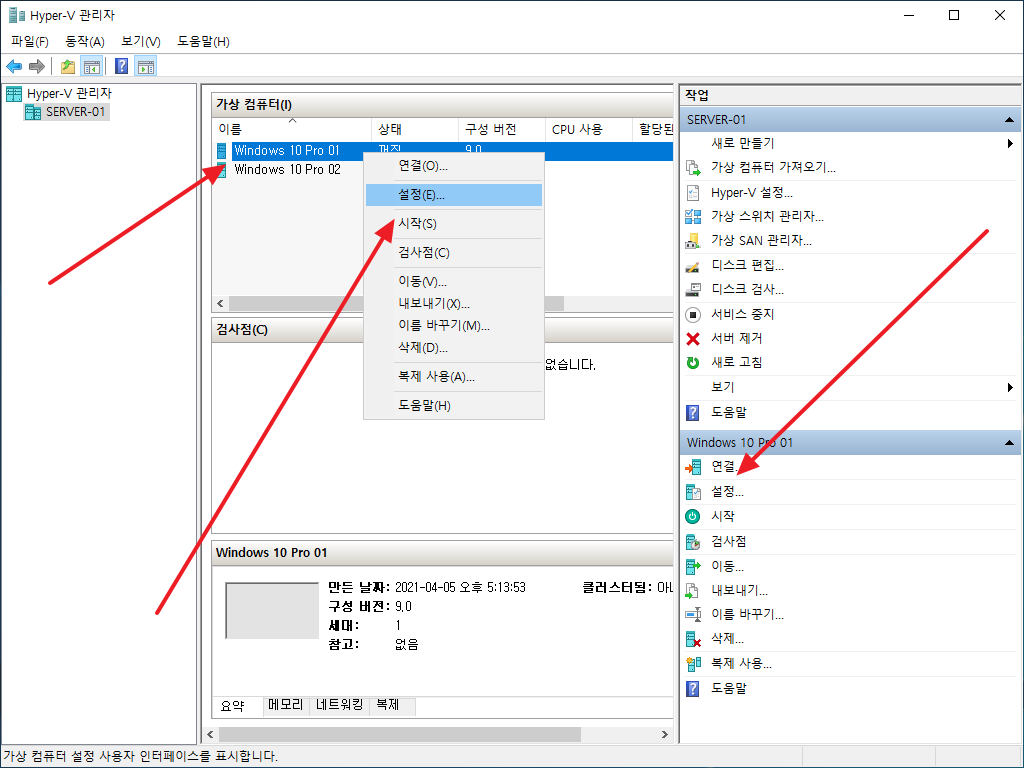Expand the 보기 submenu arrow in actions

[1010, 387]
